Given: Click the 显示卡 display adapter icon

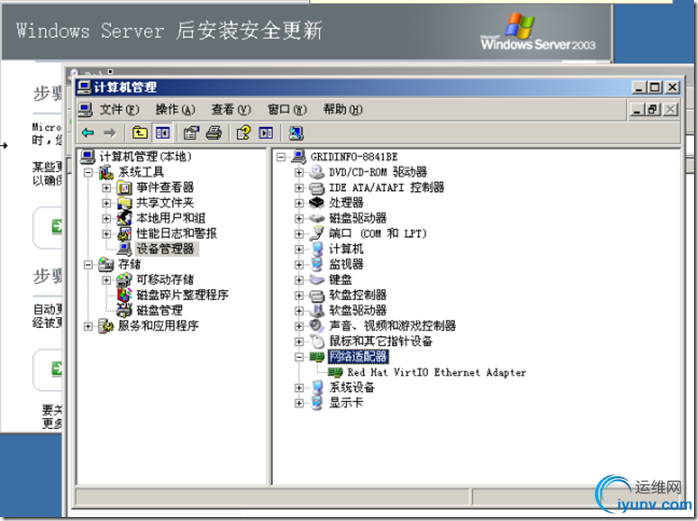Looking at the screenshot, I should point(317,403).
